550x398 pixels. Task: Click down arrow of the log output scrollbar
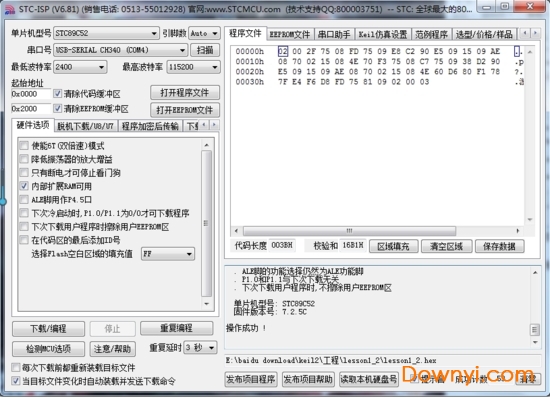(535, 342)
